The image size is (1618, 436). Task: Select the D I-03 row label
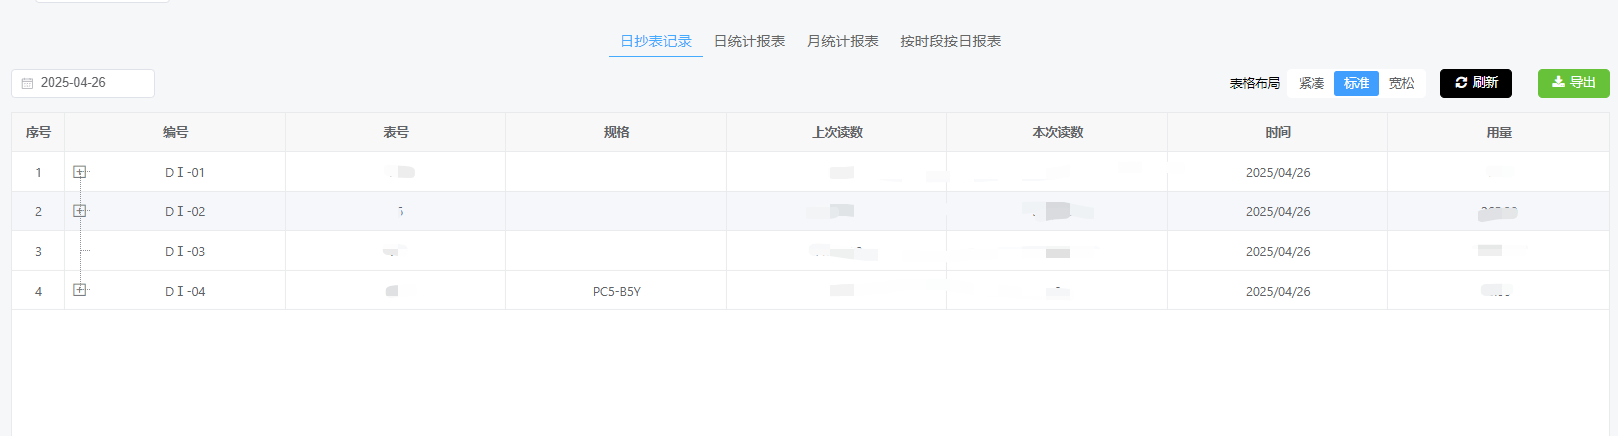[185, 252]
